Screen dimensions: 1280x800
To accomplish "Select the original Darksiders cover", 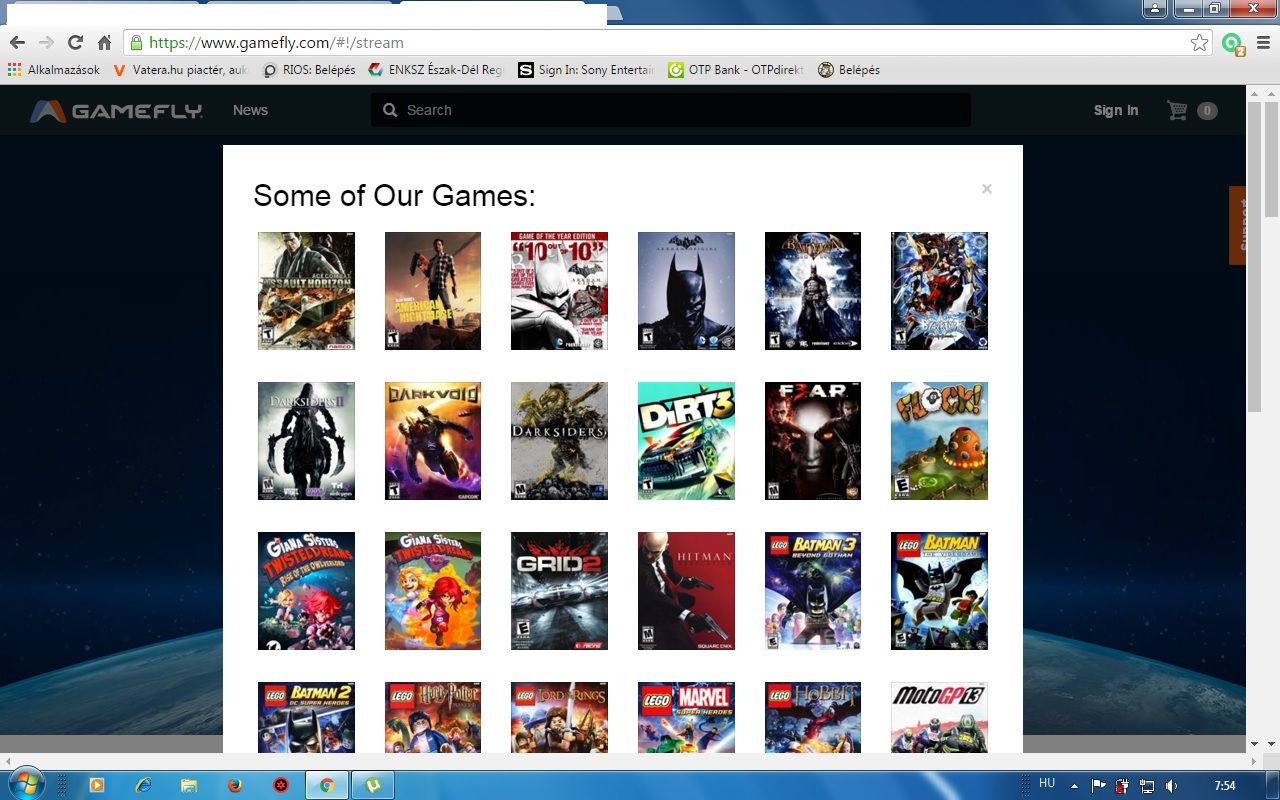I will 559,441.
